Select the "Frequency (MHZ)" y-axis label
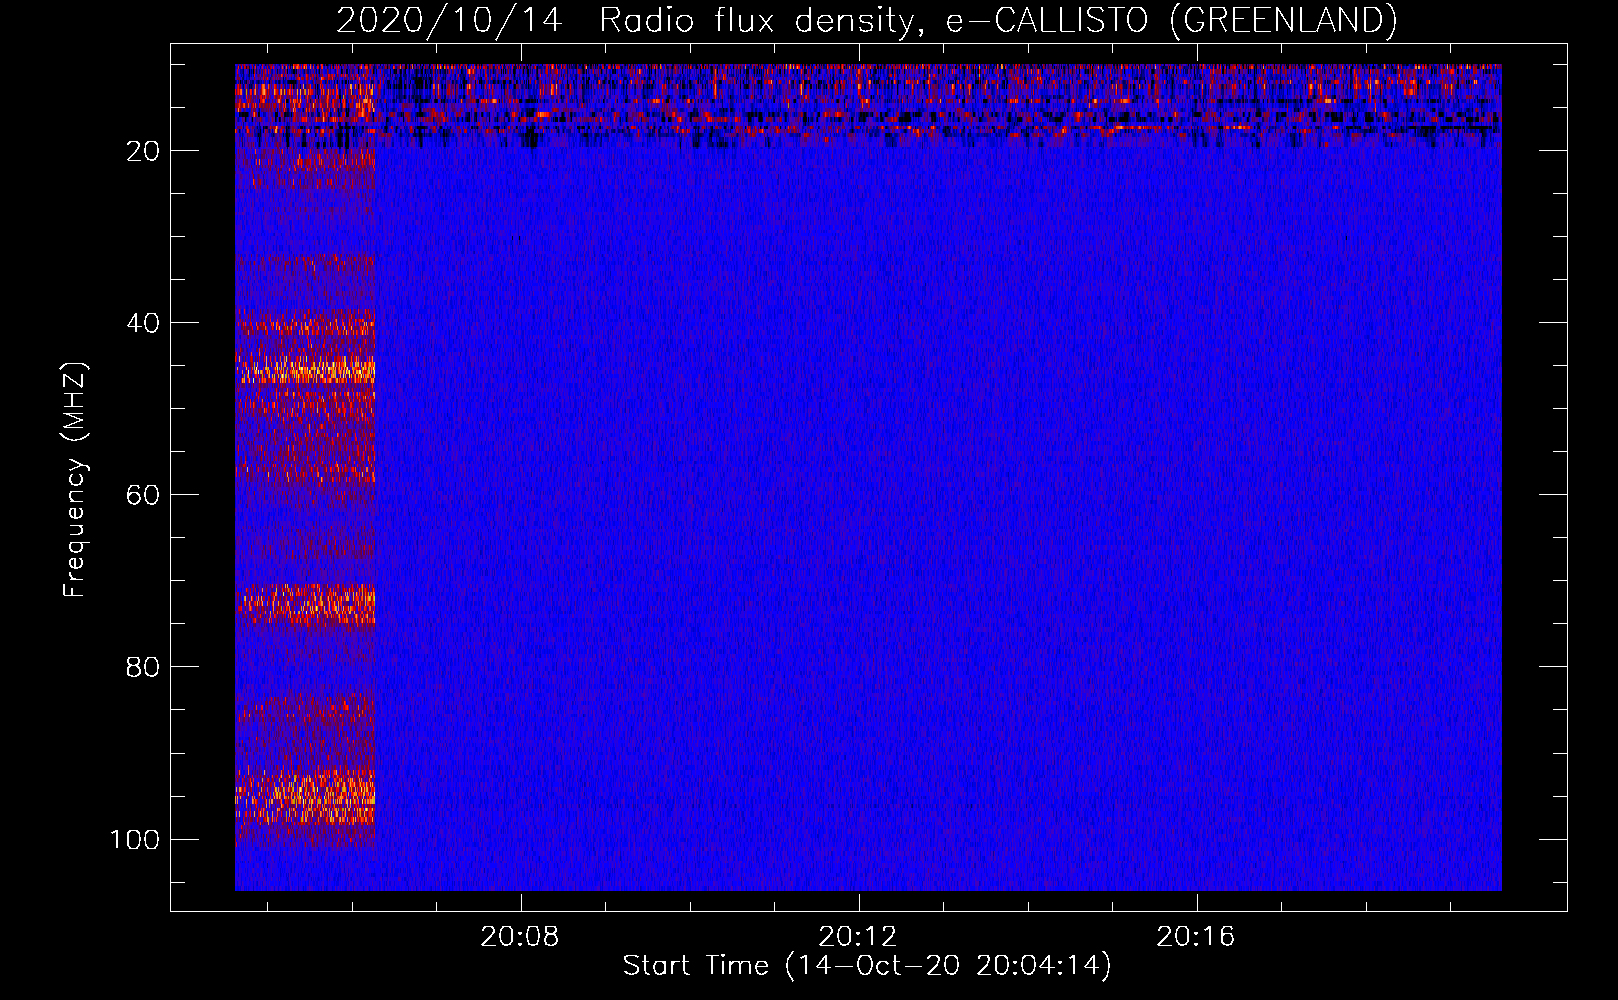Viewport: 1618px width, 1000px height. click(76, 480)
